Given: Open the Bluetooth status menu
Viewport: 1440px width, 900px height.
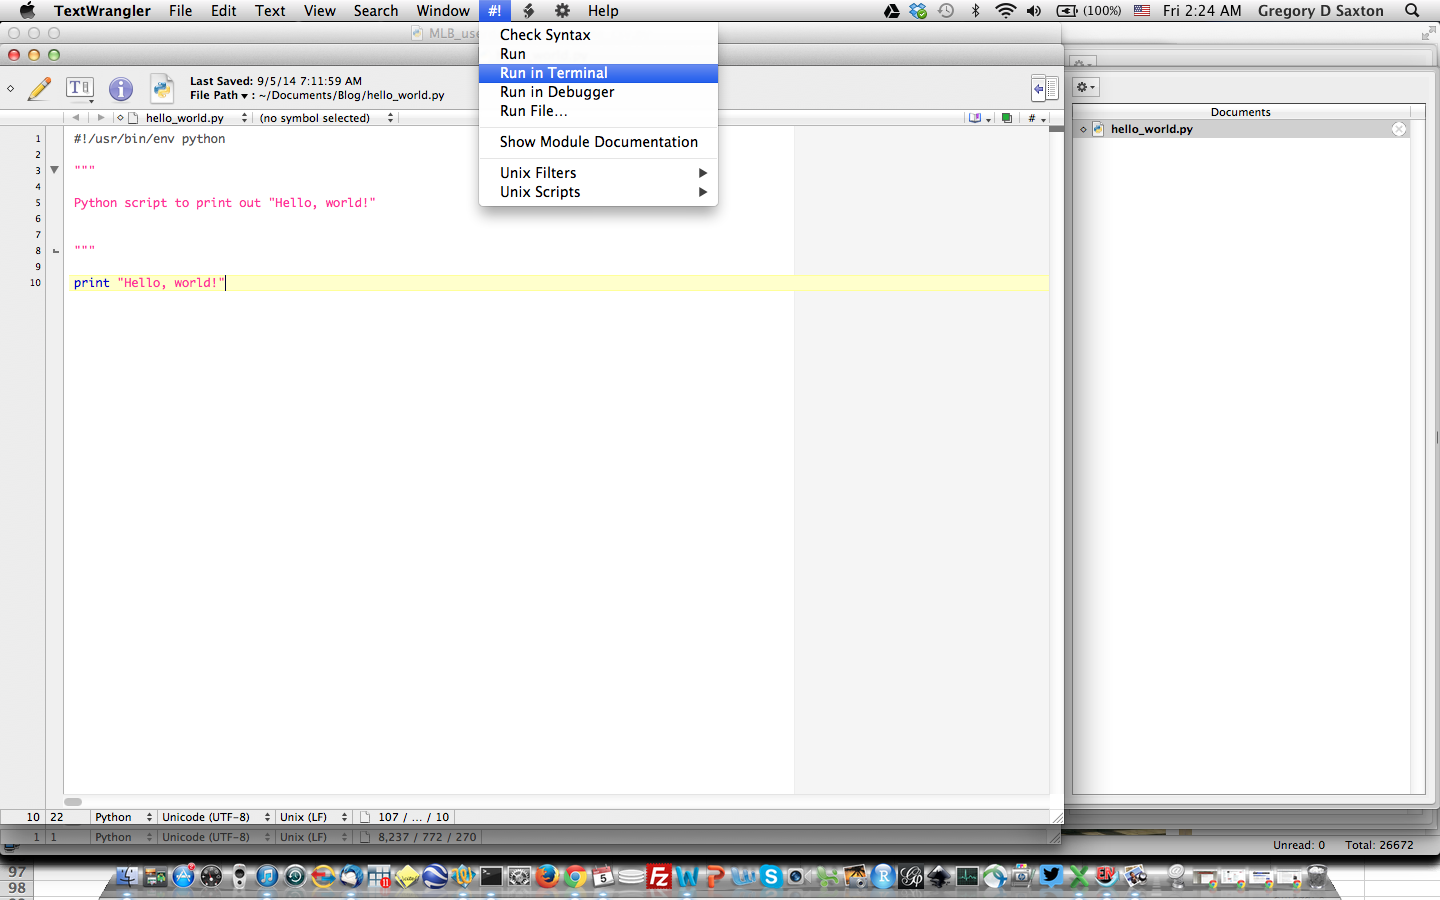Looking at the screenshot, I should (975, 10).
